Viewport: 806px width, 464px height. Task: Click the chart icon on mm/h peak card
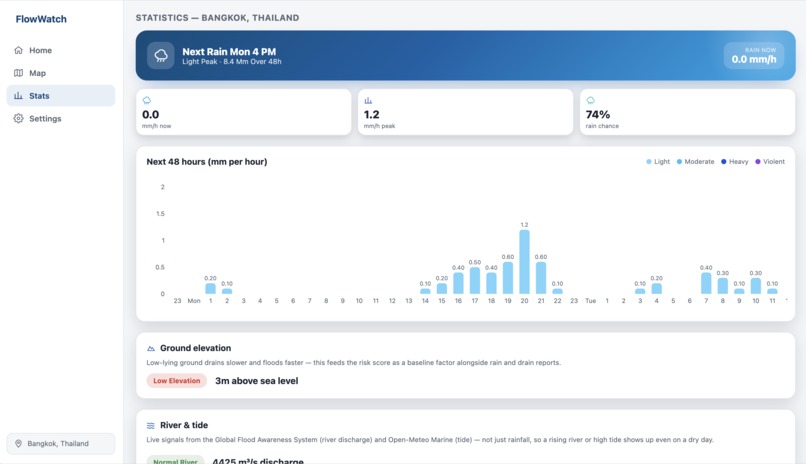point(368,100)
